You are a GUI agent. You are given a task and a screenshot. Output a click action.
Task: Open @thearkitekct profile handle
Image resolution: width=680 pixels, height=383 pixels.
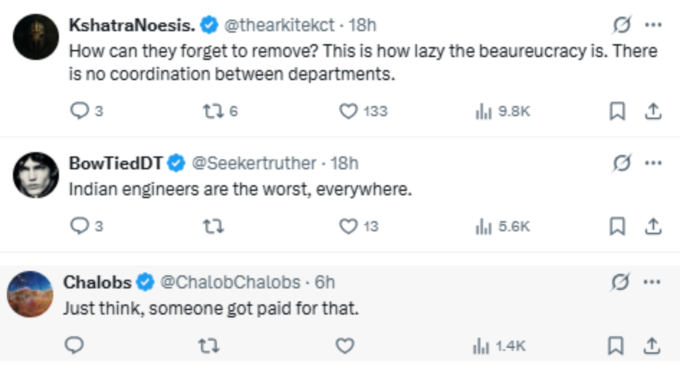tap(279, 25)
